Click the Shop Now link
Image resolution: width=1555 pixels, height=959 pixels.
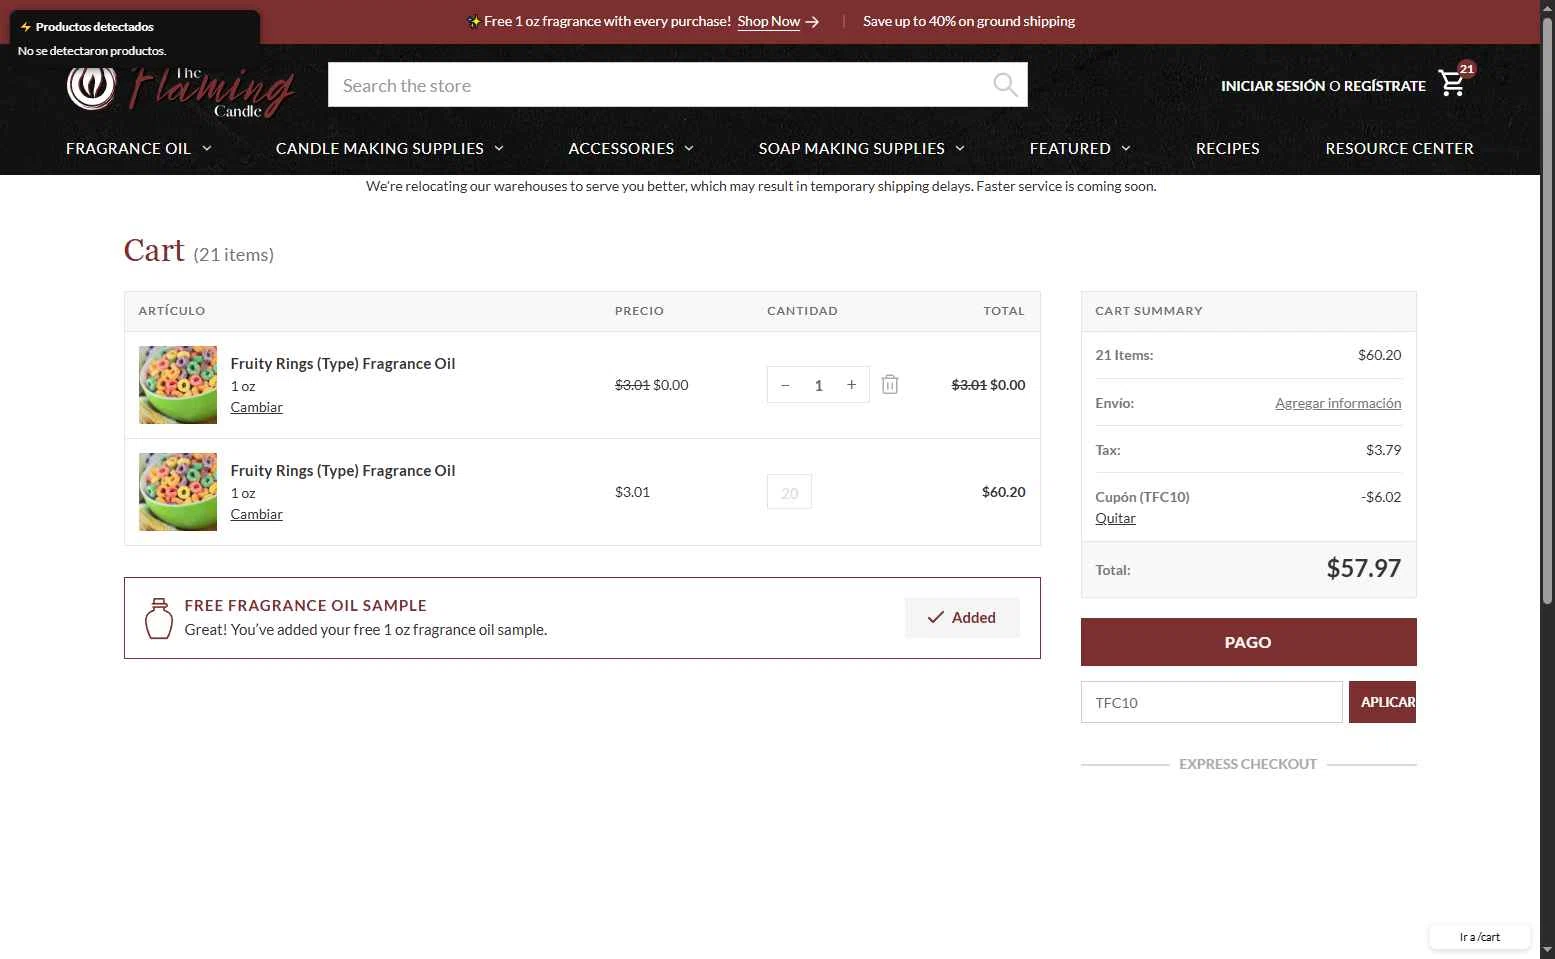pyautogui.click(x=768, y=21)
